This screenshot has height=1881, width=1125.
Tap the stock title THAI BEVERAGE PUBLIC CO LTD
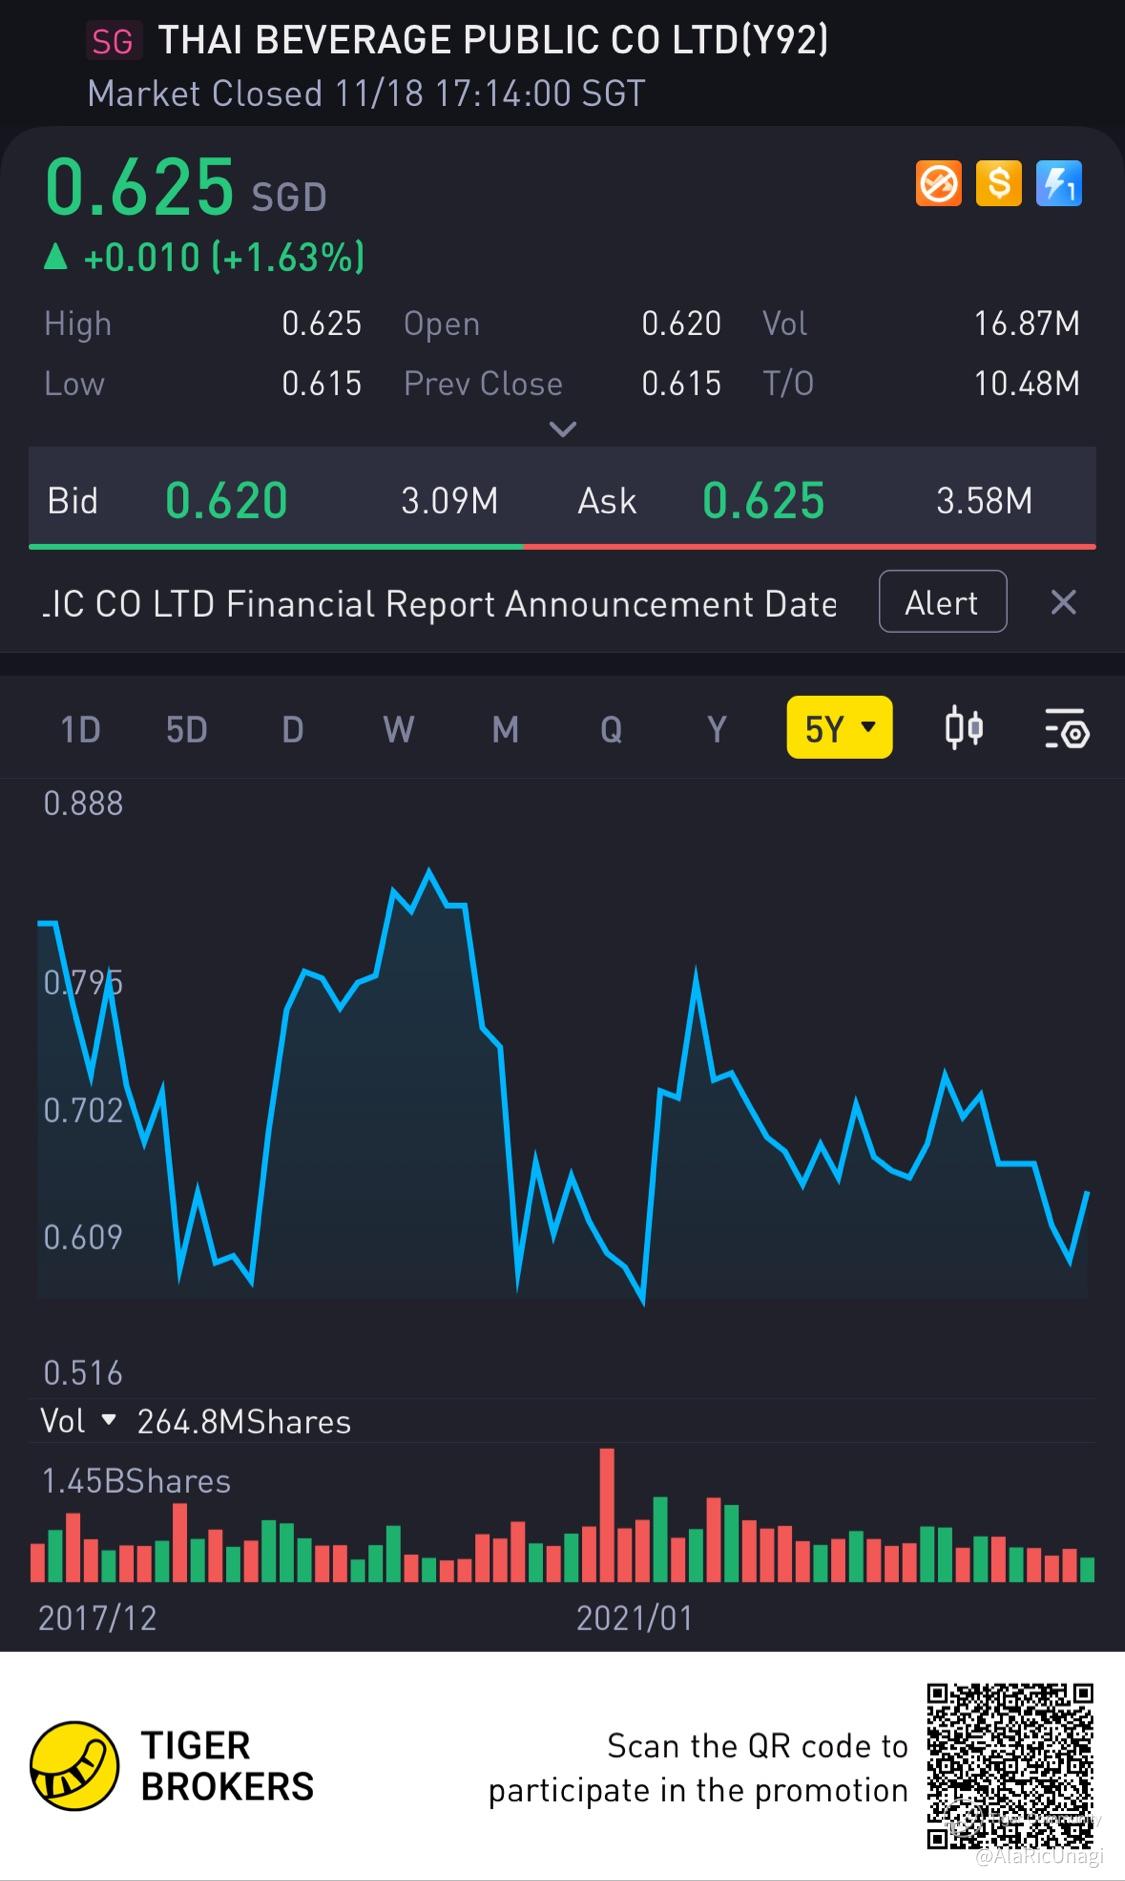[x=493, y=41]
